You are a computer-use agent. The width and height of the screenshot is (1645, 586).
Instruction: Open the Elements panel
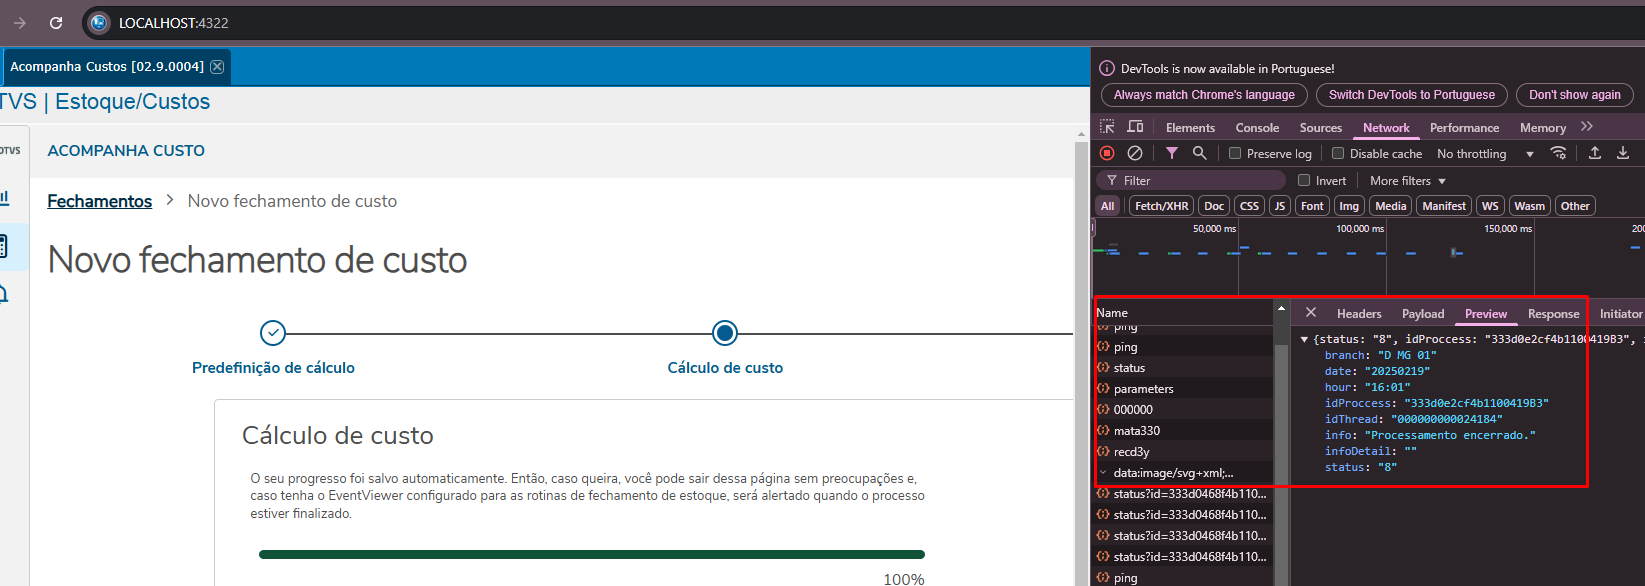(1190, 127)
